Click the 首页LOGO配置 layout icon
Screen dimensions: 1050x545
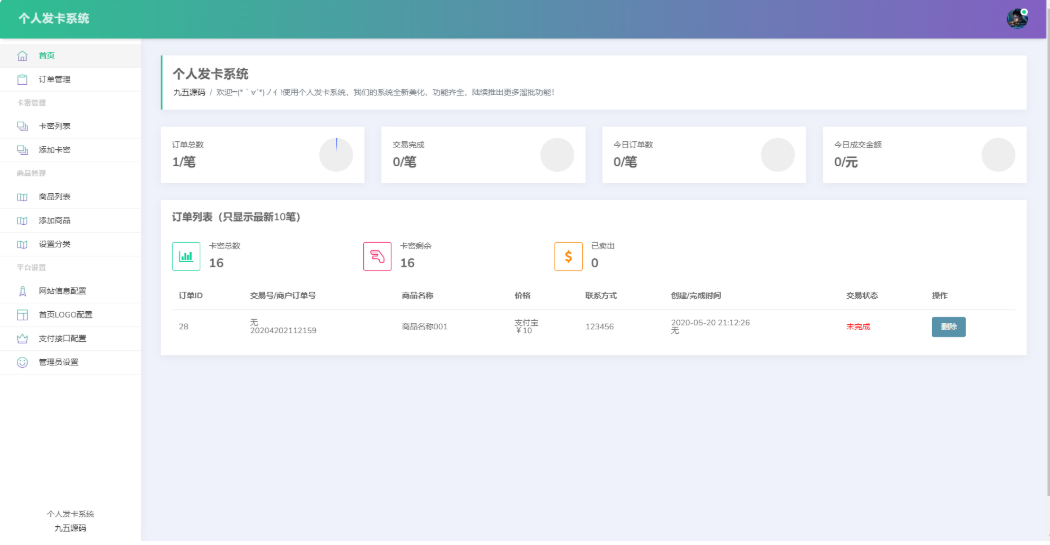(x=22, y=315)
